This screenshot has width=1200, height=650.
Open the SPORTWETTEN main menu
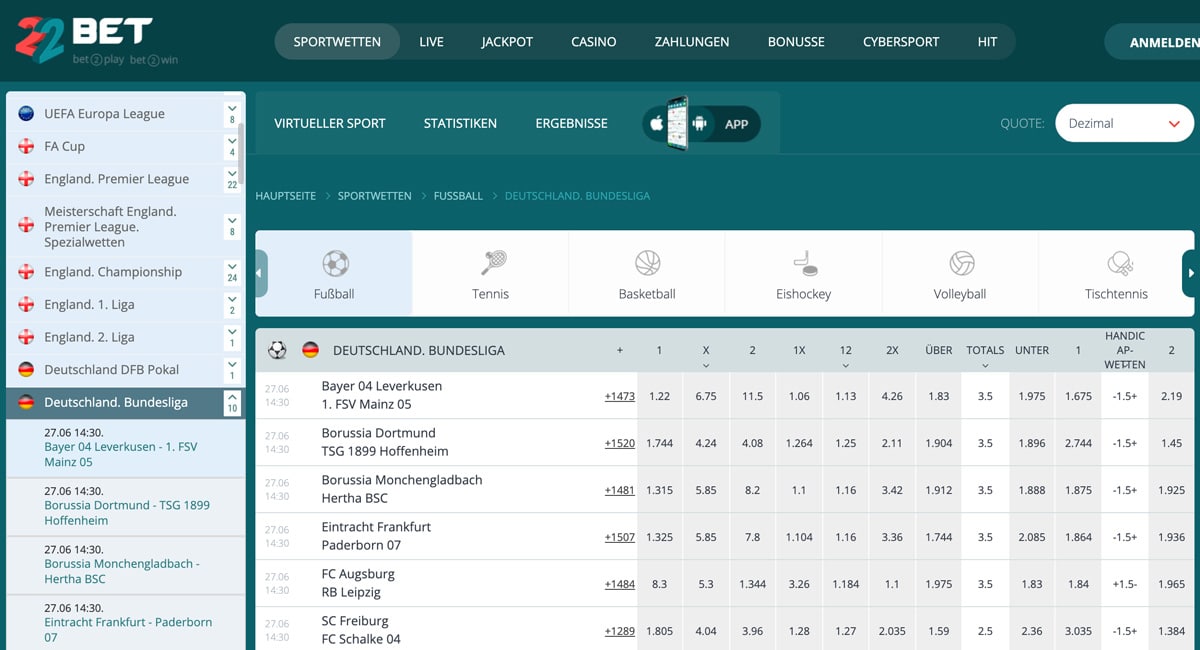(337, 42)
